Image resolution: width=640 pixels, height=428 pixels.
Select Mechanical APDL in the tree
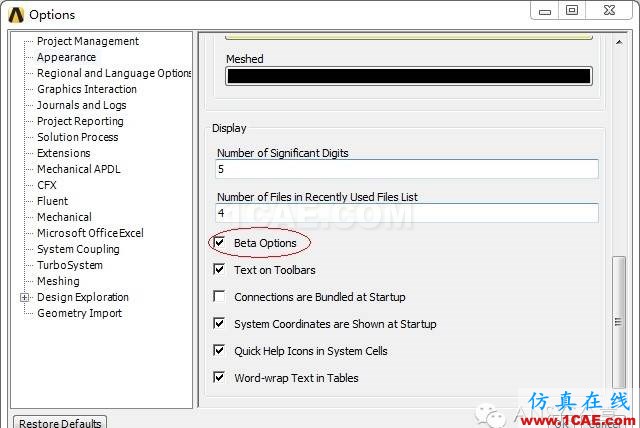point(79,169)
